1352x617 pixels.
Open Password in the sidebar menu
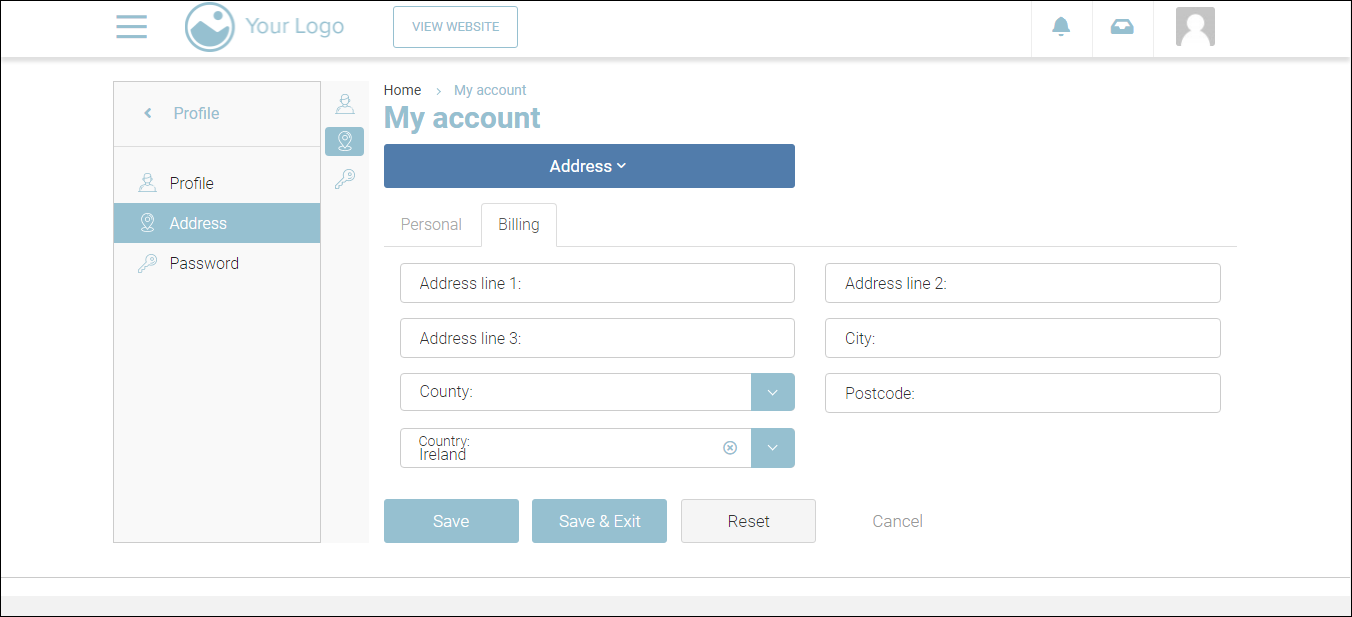coord(204,263)
